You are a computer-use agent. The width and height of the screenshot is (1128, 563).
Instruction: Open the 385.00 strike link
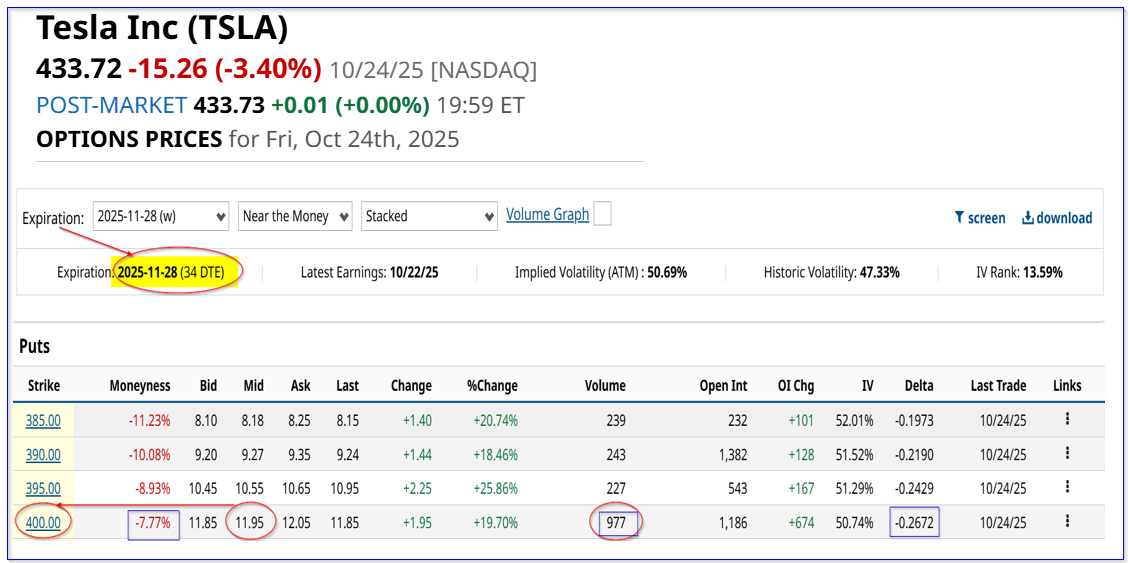point(41,421)
